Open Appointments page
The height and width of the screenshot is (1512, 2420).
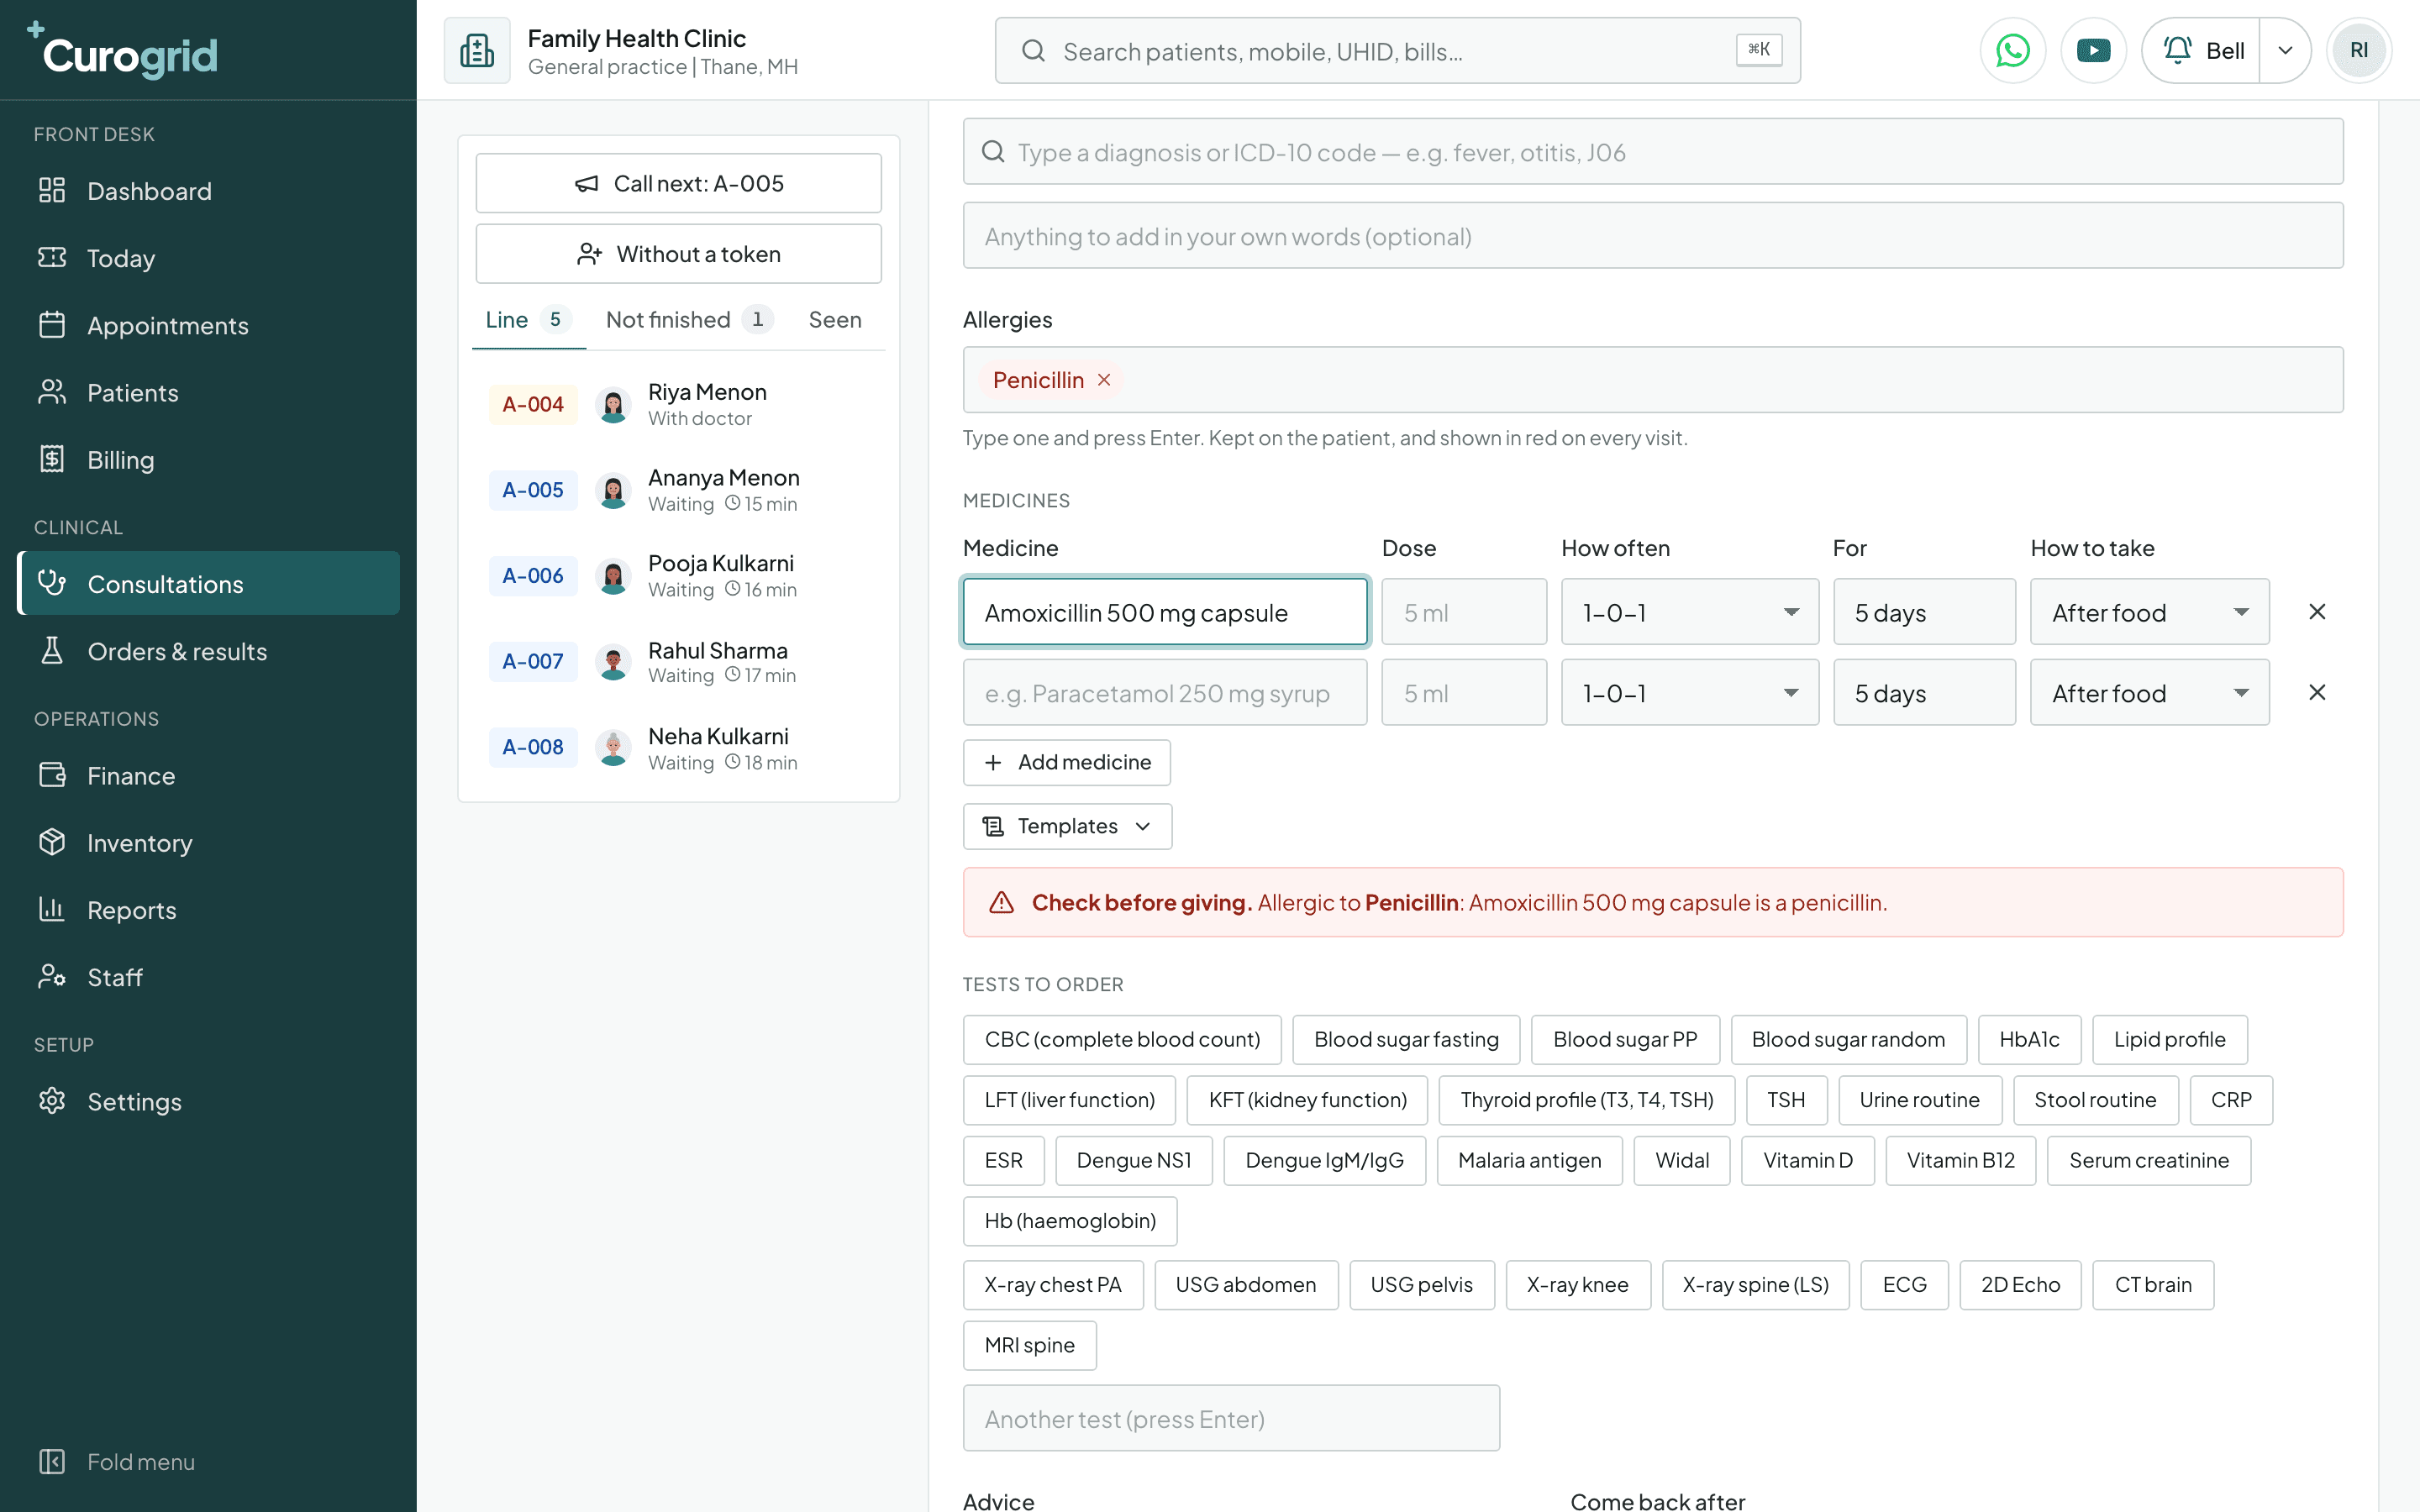coord(208,325)
